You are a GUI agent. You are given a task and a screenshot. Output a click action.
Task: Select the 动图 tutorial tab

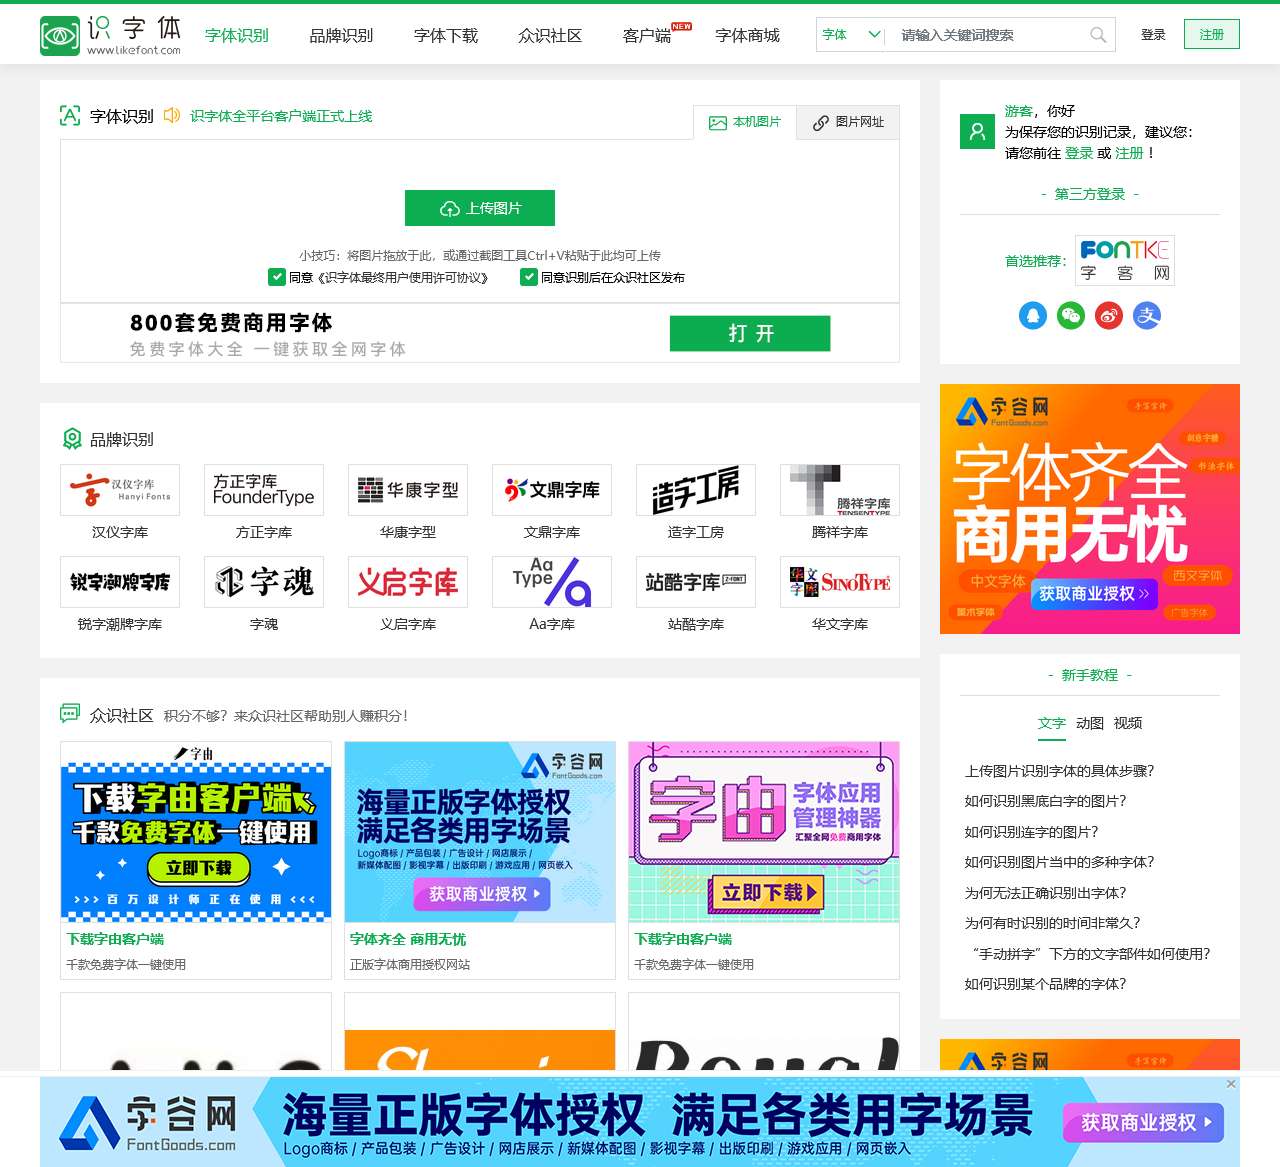click(x=1090, y=723)
